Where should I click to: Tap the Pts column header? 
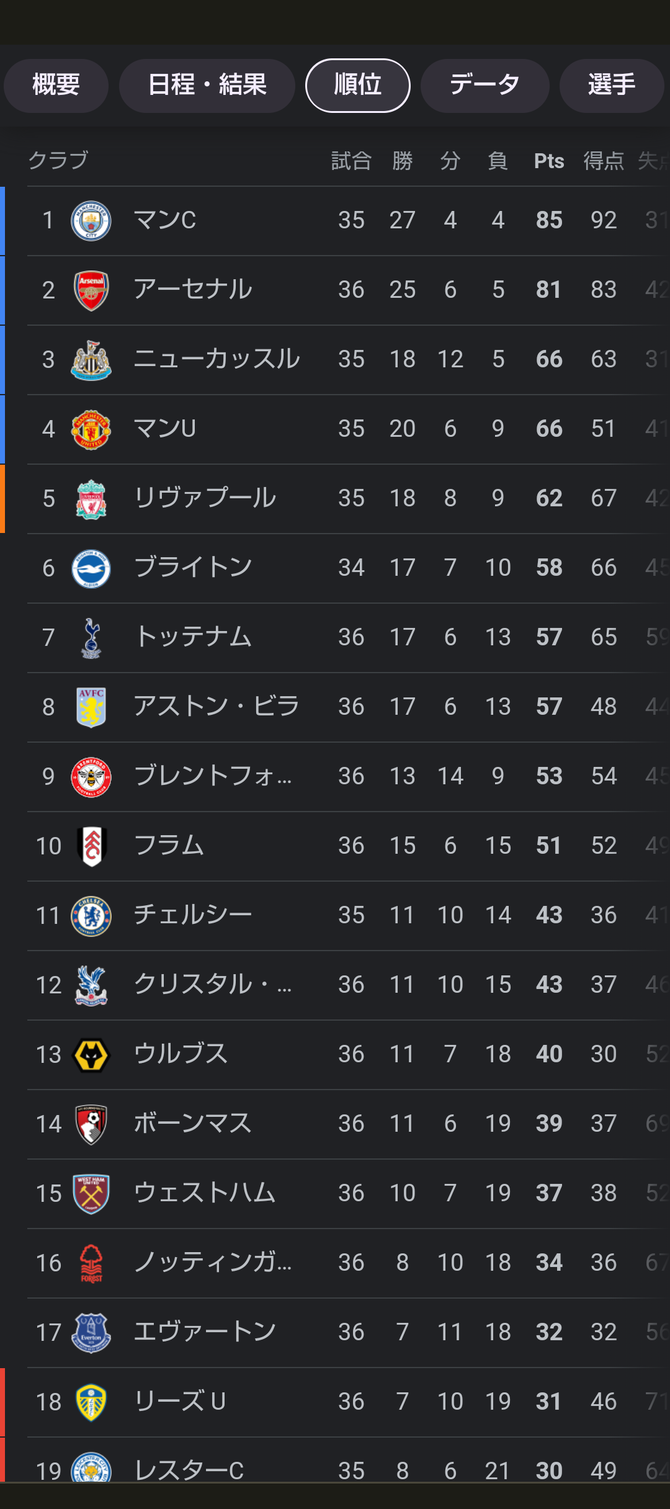549,161
